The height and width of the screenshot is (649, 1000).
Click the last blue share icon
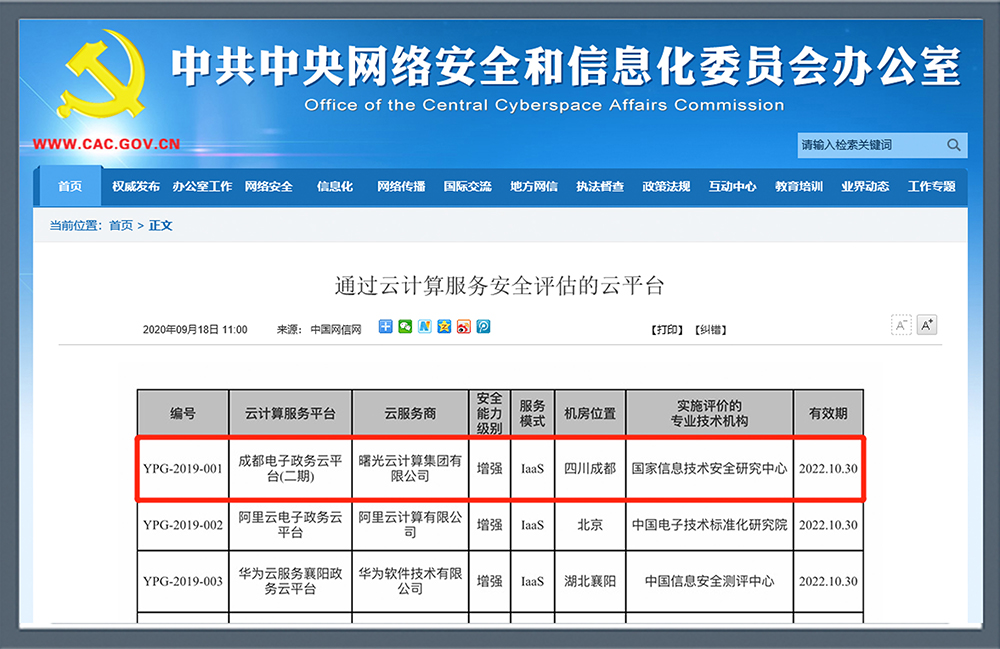483,327
